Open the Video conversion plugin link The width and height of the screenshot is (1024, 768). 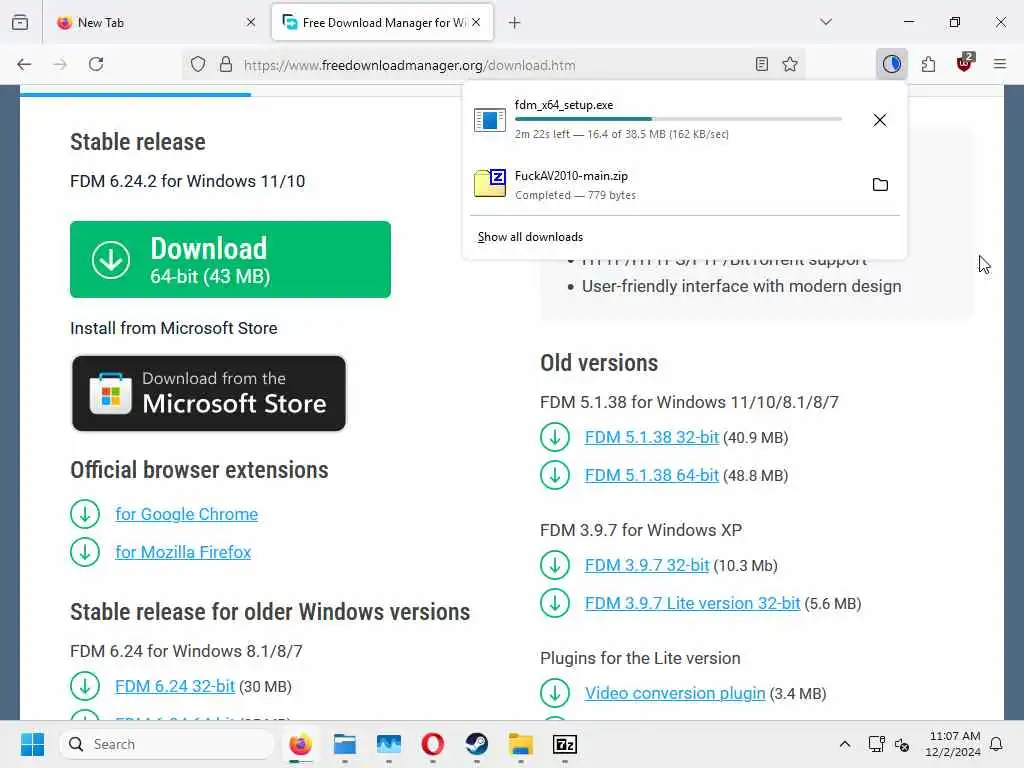(675, 694)
